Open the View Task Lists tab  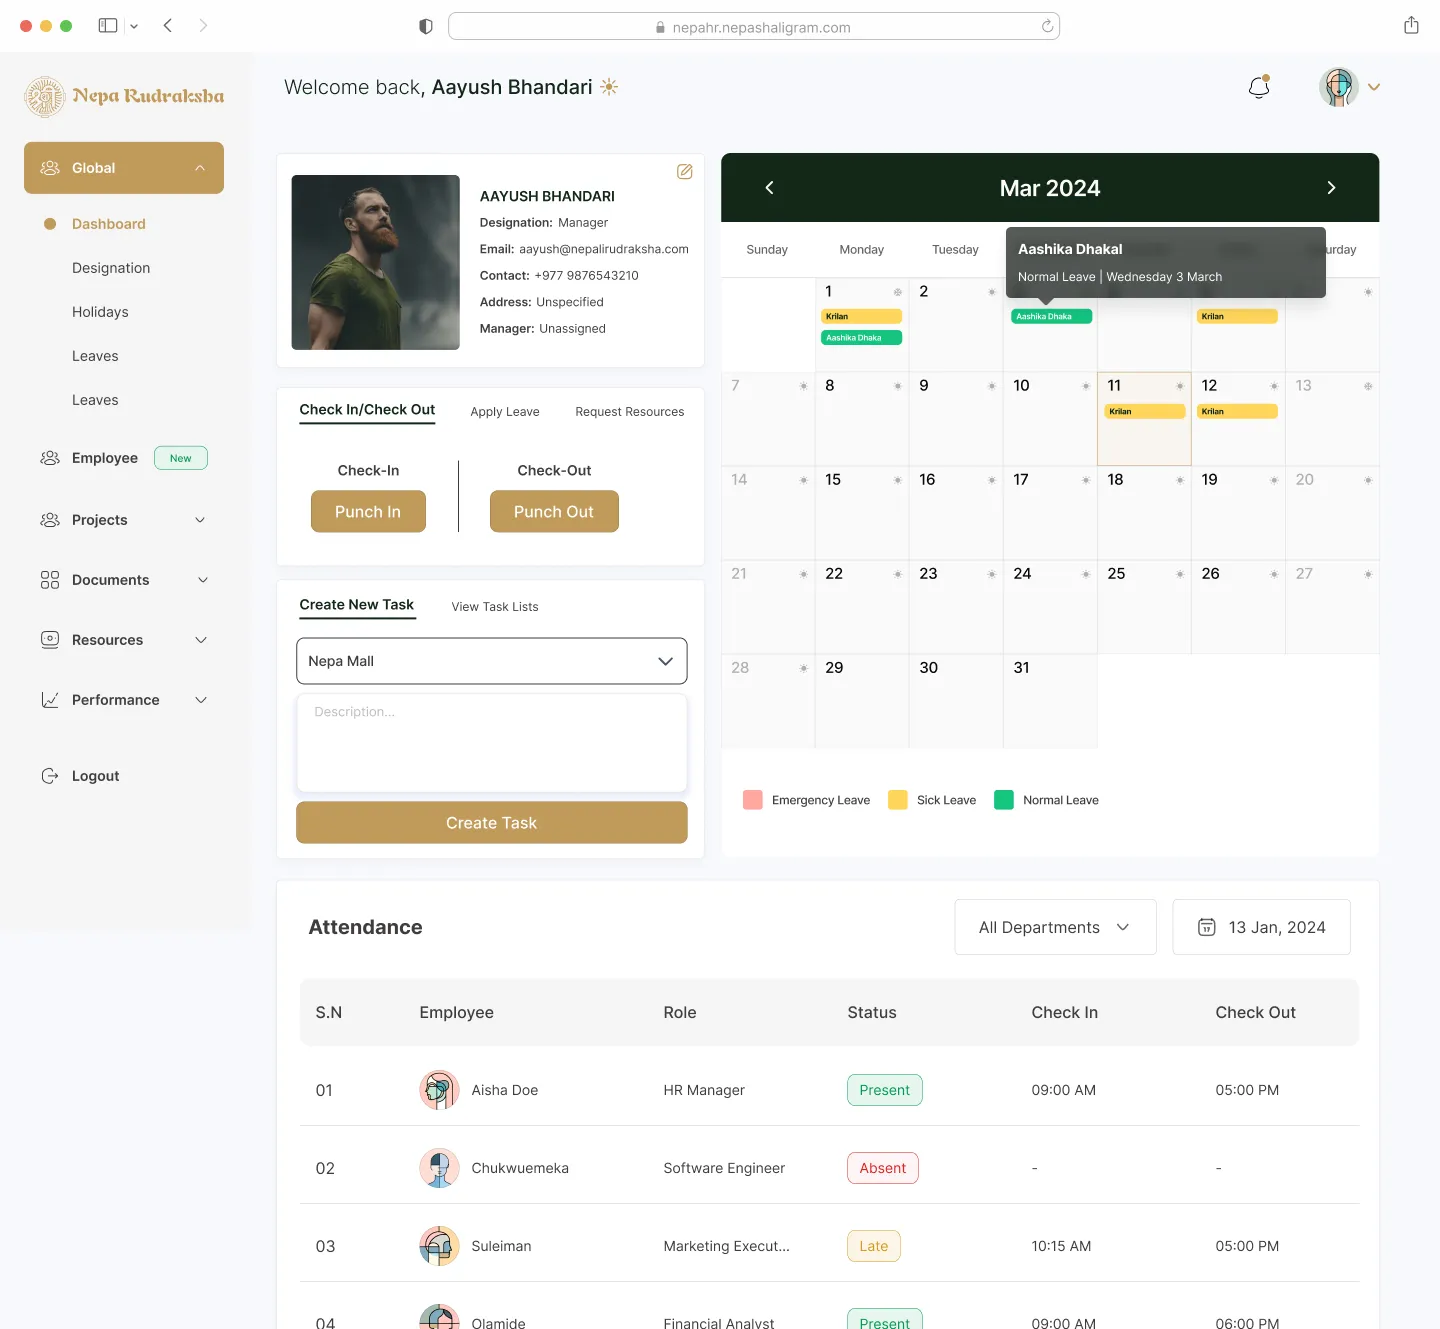(494, 606)
